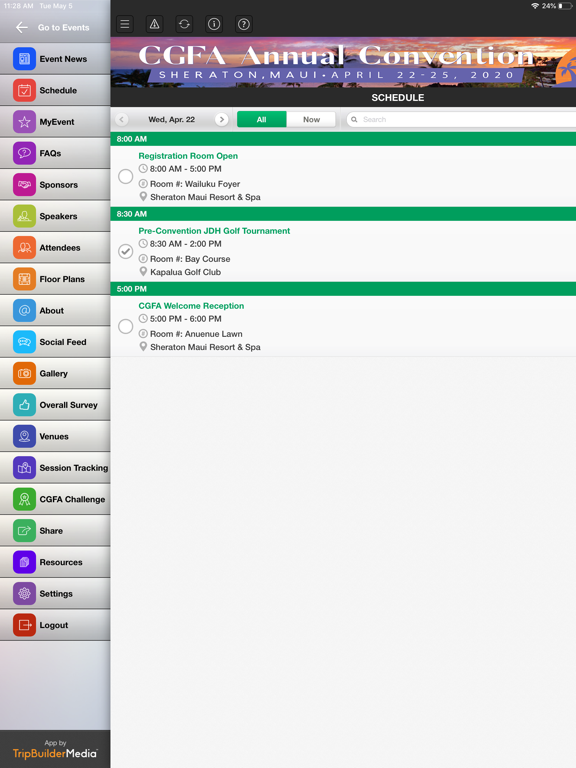Uncheck the Pre-Convention JDH Golf Tournament circle
The height and width of the screenshot is (768, 576).
[x=125, y=251]
